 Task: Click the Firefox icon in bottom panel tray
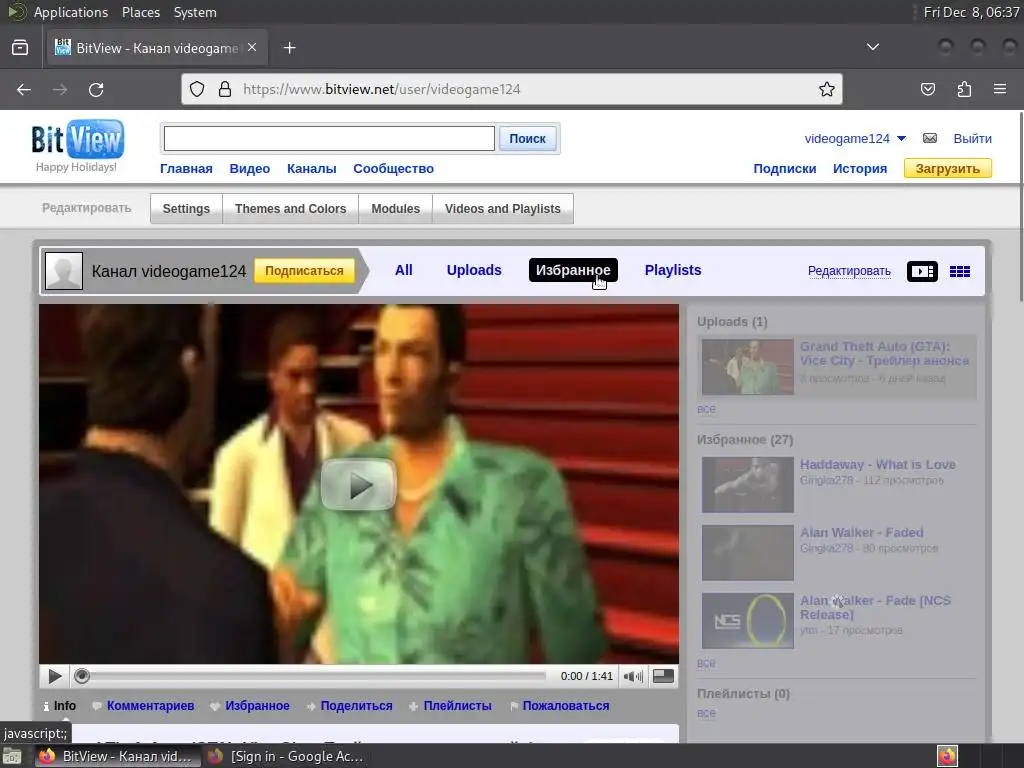pos(947,756)
